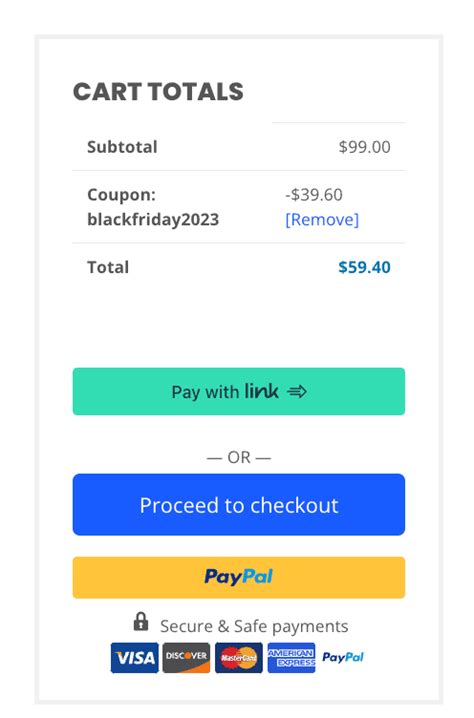This screenshot has width=474, height=718.
Task: Click the Discover card icon
Action: pyautogui.click(x=186, y=658)
